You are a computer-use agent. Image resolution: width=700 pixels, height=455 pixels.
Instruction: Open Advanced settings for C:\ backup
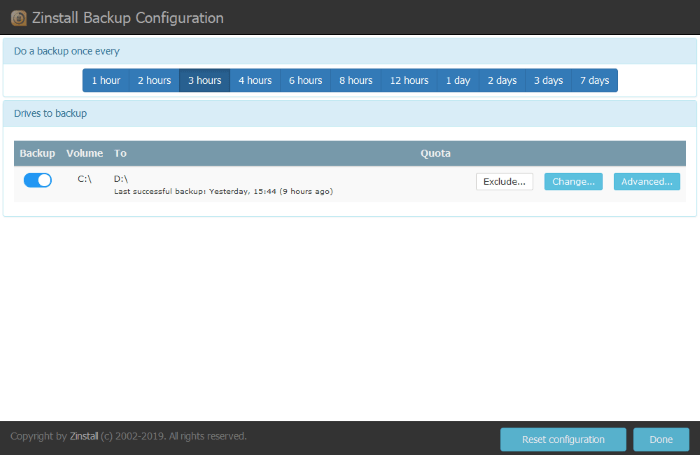coord(647,182)
